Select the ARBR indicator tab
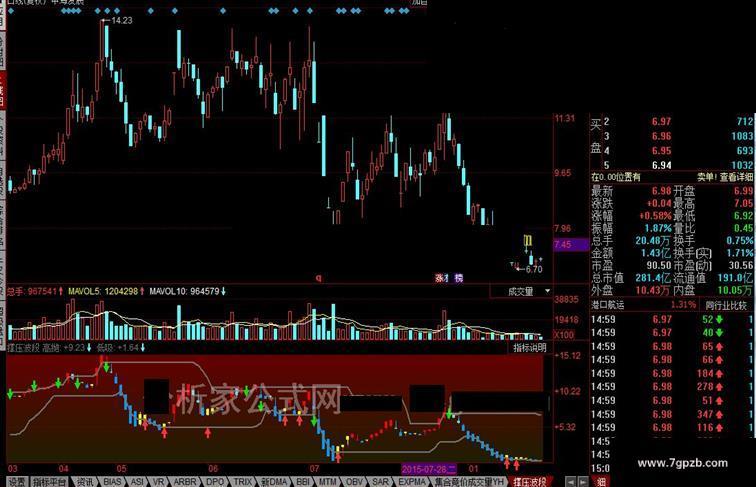756x487 pixels. pyautogui.click(x=185, y=482)
